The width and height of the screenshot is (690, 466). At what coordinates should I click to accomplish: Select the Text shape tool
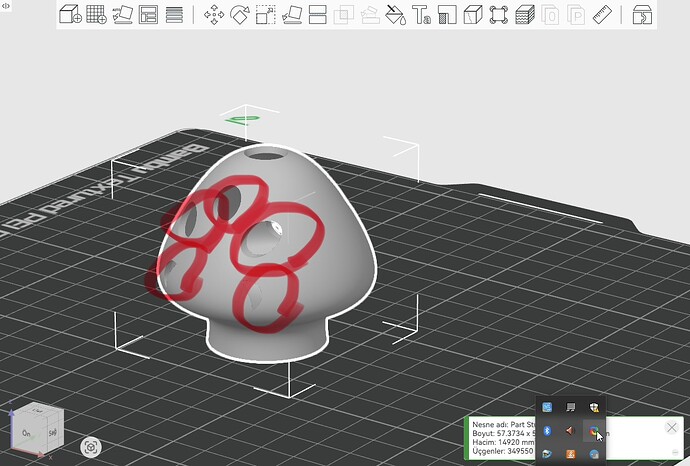(421, 15)
